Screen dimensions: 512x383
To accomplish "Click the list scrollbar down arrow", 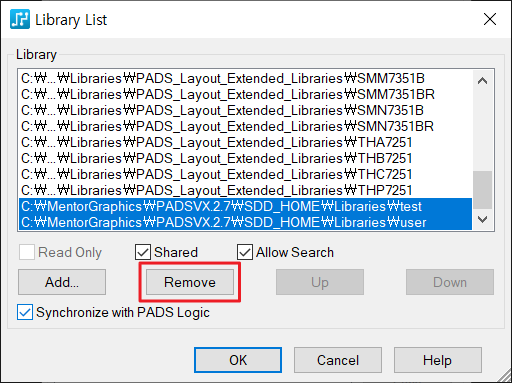I will tap(483, 219).
